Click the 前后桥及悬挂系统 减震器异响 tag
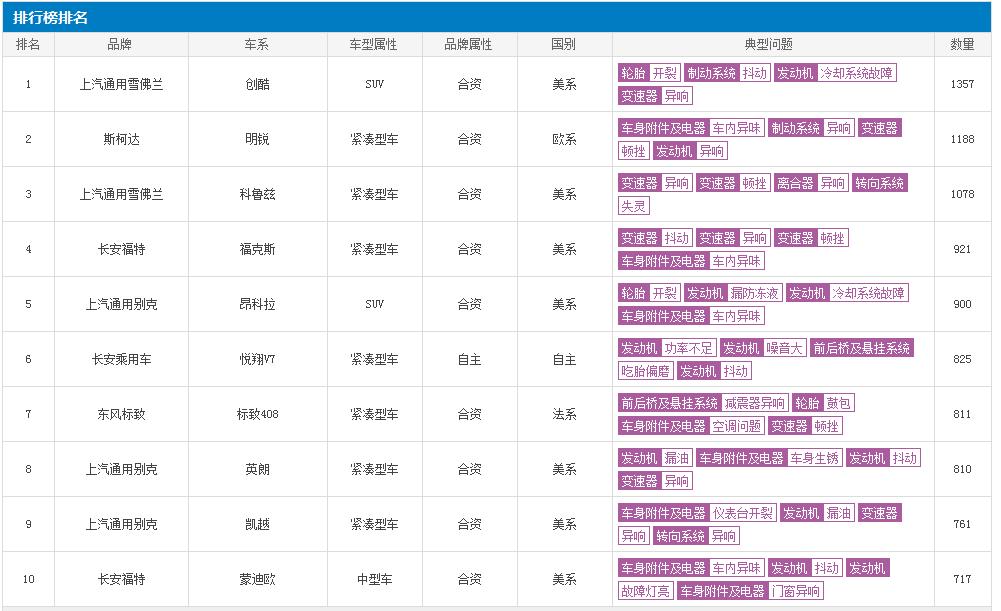The height and width of the screenshot is (611, 1001). [704, 402]
